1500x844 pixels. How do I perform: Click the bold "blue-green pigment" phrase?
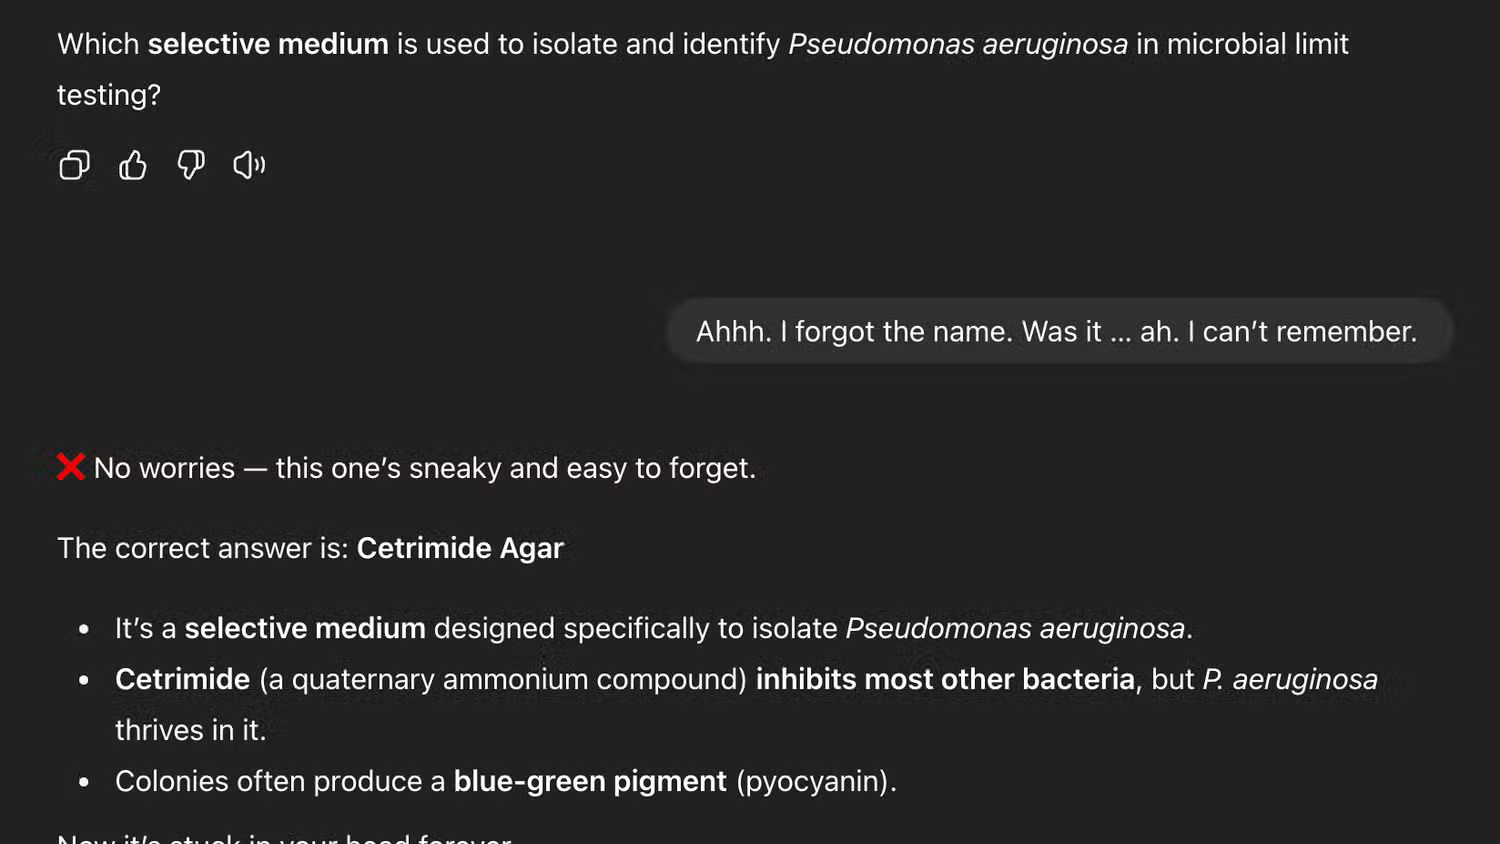590,781
